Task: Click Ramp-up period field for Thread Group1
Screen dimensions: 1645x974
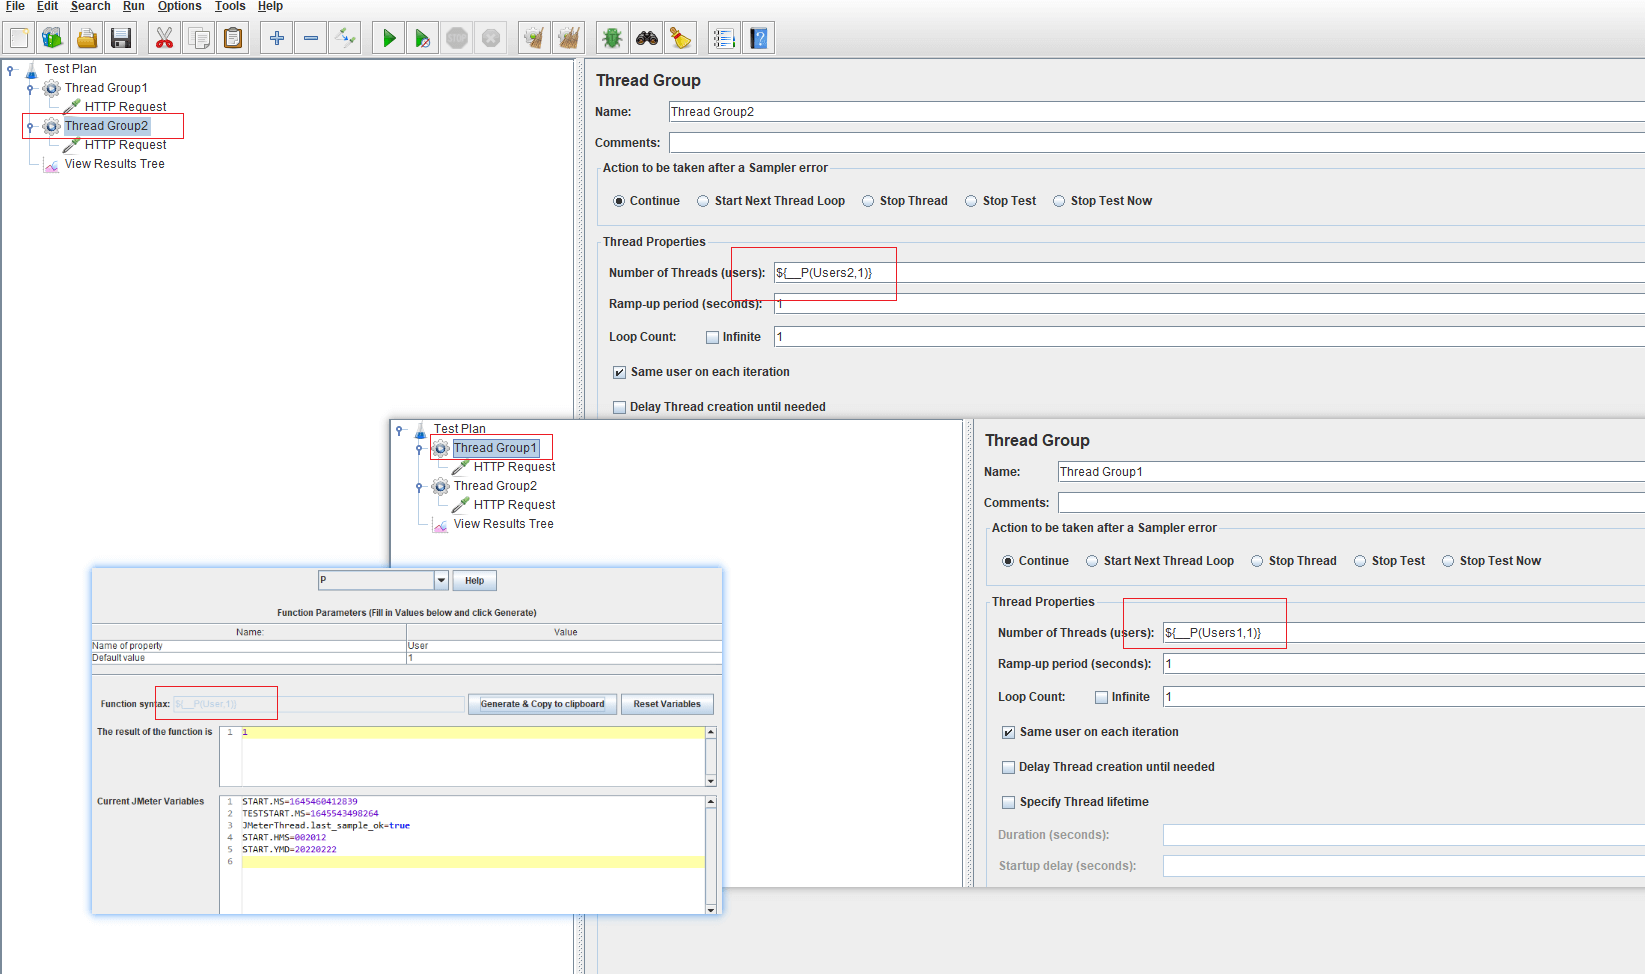Action: click(x=1403, y=664)
